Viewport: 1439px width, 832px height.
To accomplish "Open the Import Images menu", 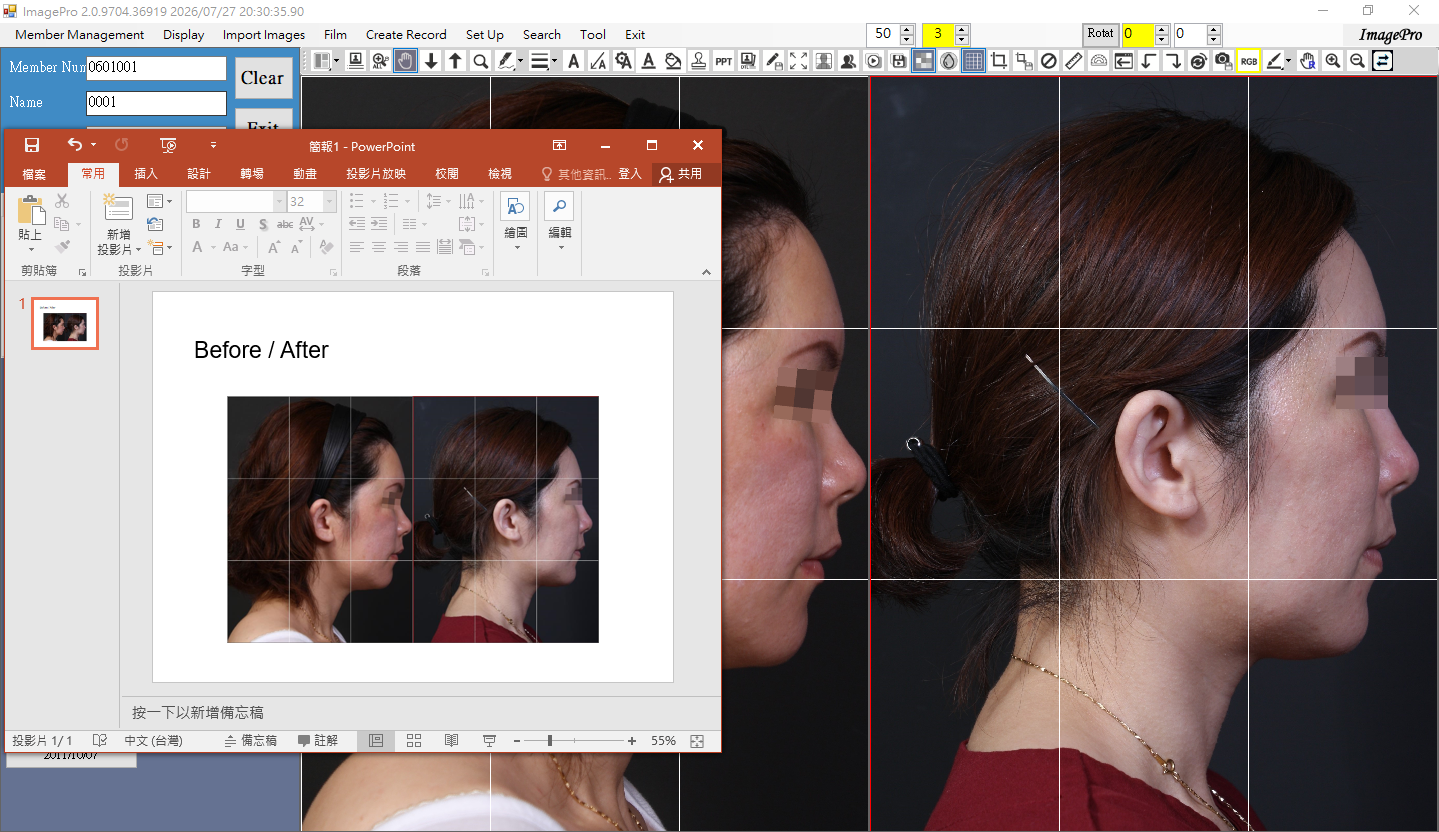I will point(264,34).
